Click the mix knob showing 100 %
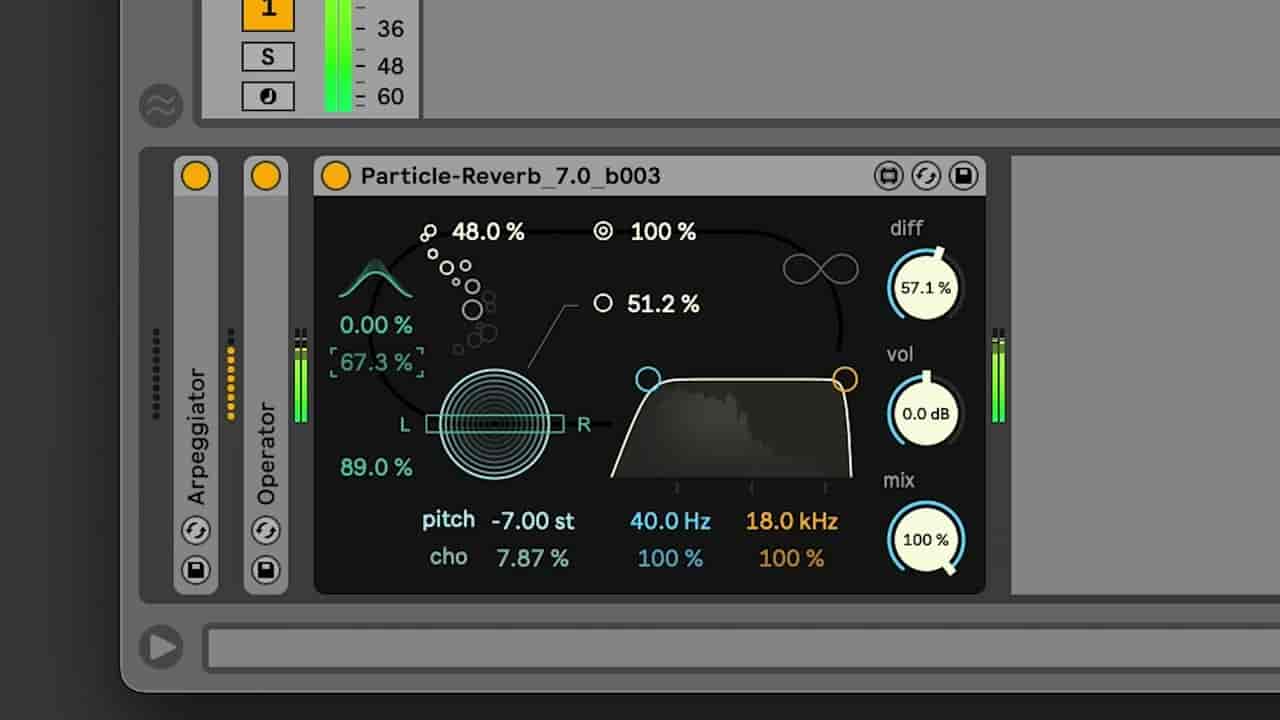 coord(926,539)
